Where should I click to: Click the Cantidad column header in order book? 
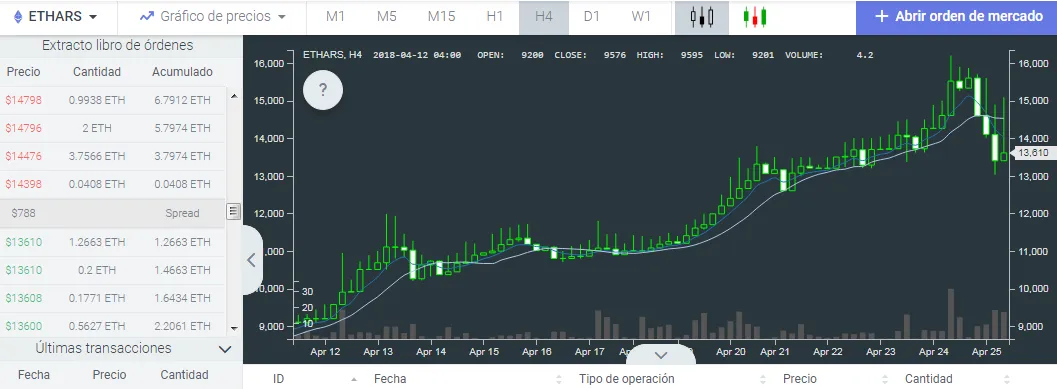coord(97,71)
